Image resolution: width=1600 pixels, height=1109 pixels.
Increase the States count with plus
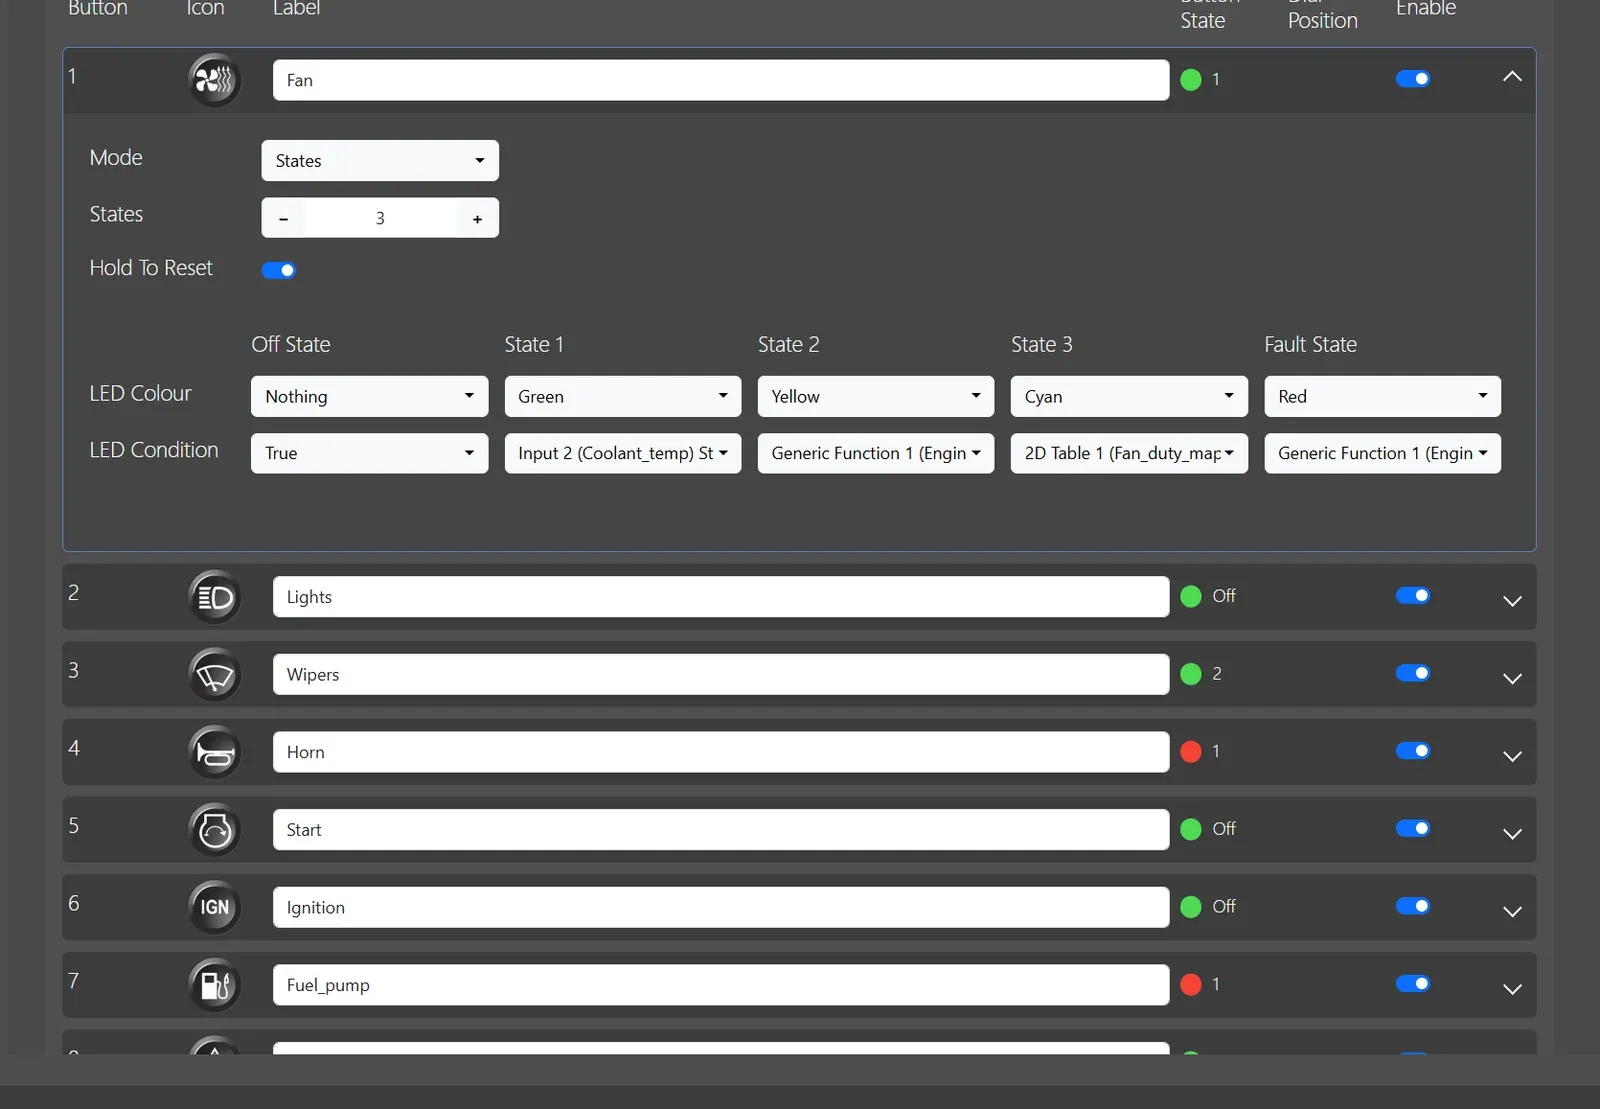click(477, 219)
